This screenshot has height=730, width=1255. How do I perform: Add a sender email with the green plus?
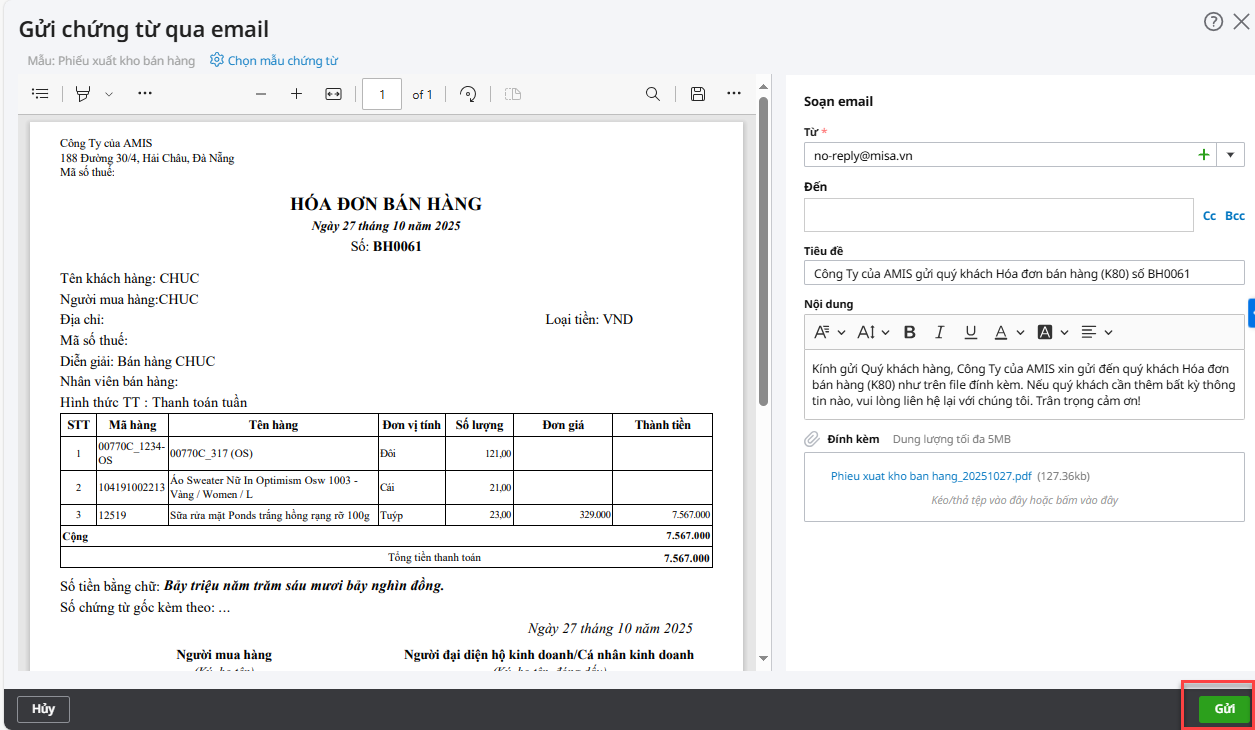(1203, 155)
